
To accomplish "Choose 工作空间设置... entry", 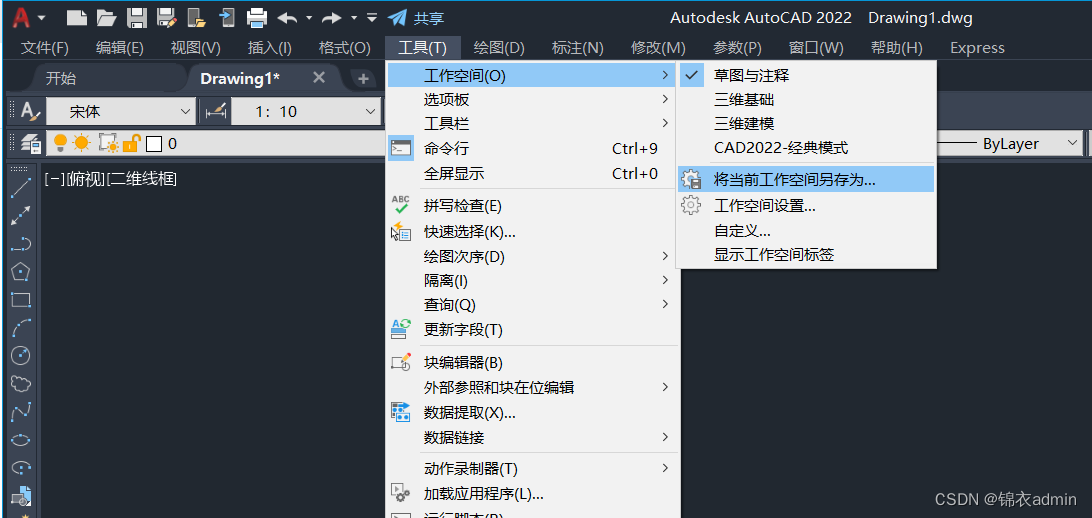I will click(x=804, y=205).
